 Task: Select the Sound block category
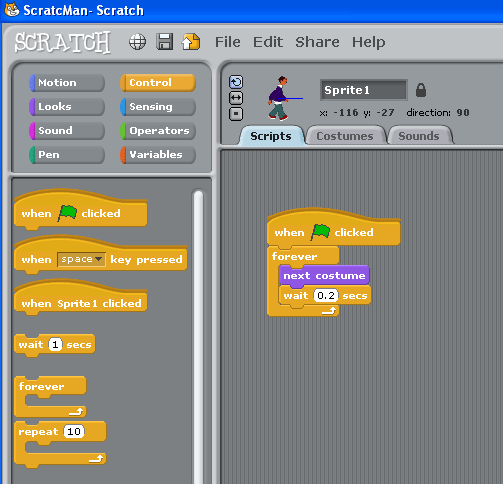[67, 131]
